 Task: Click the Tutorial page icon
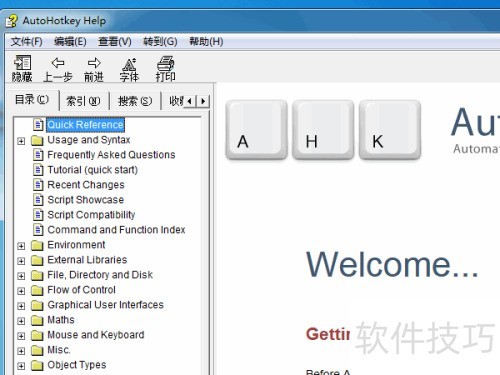coord(38,170)
